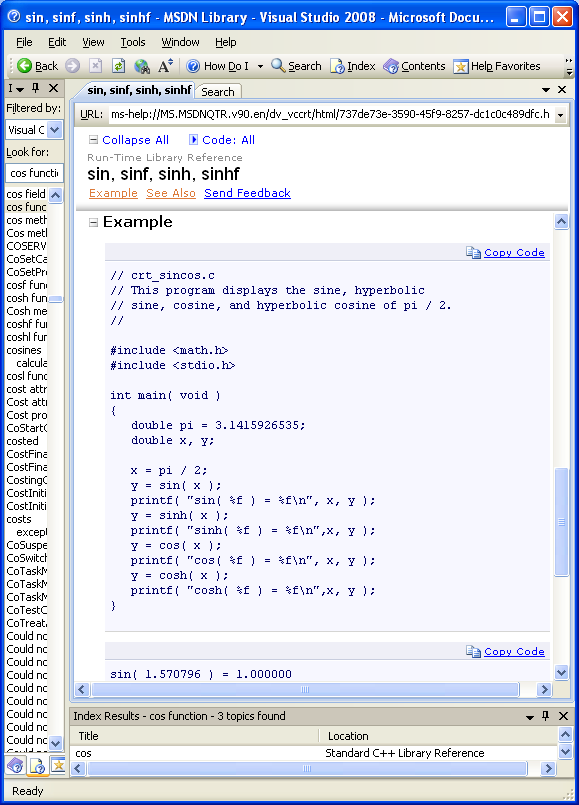Screen dimensions: 579x805
Task: Click the toolbar options overflow chevron
Action: (568, 66)
